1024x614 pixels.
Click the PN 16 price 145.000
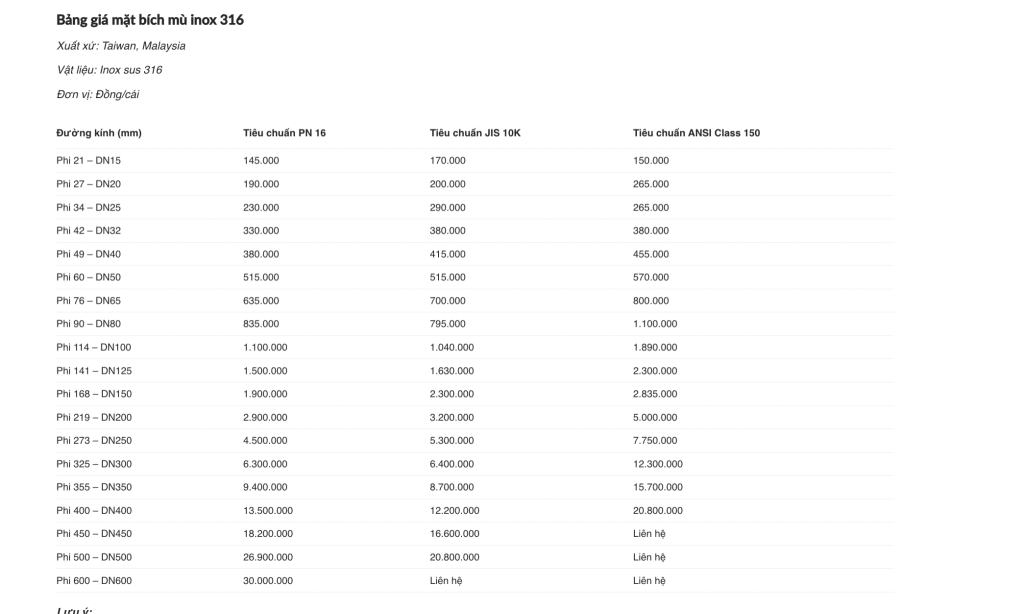tap(261, 160)
